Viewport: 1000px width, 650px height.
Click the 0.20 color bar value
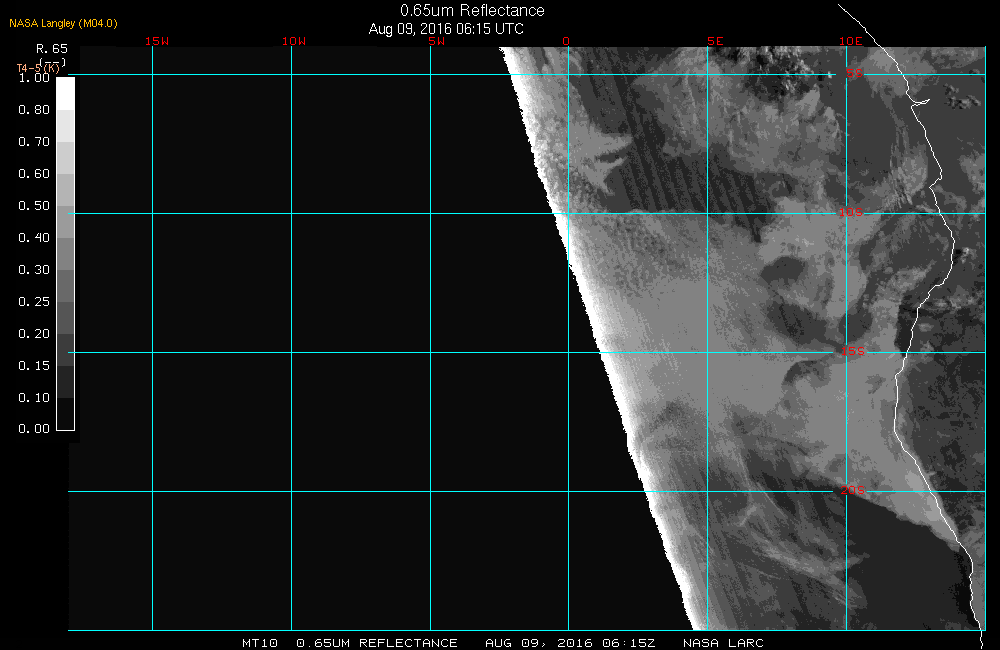[34, 334]
